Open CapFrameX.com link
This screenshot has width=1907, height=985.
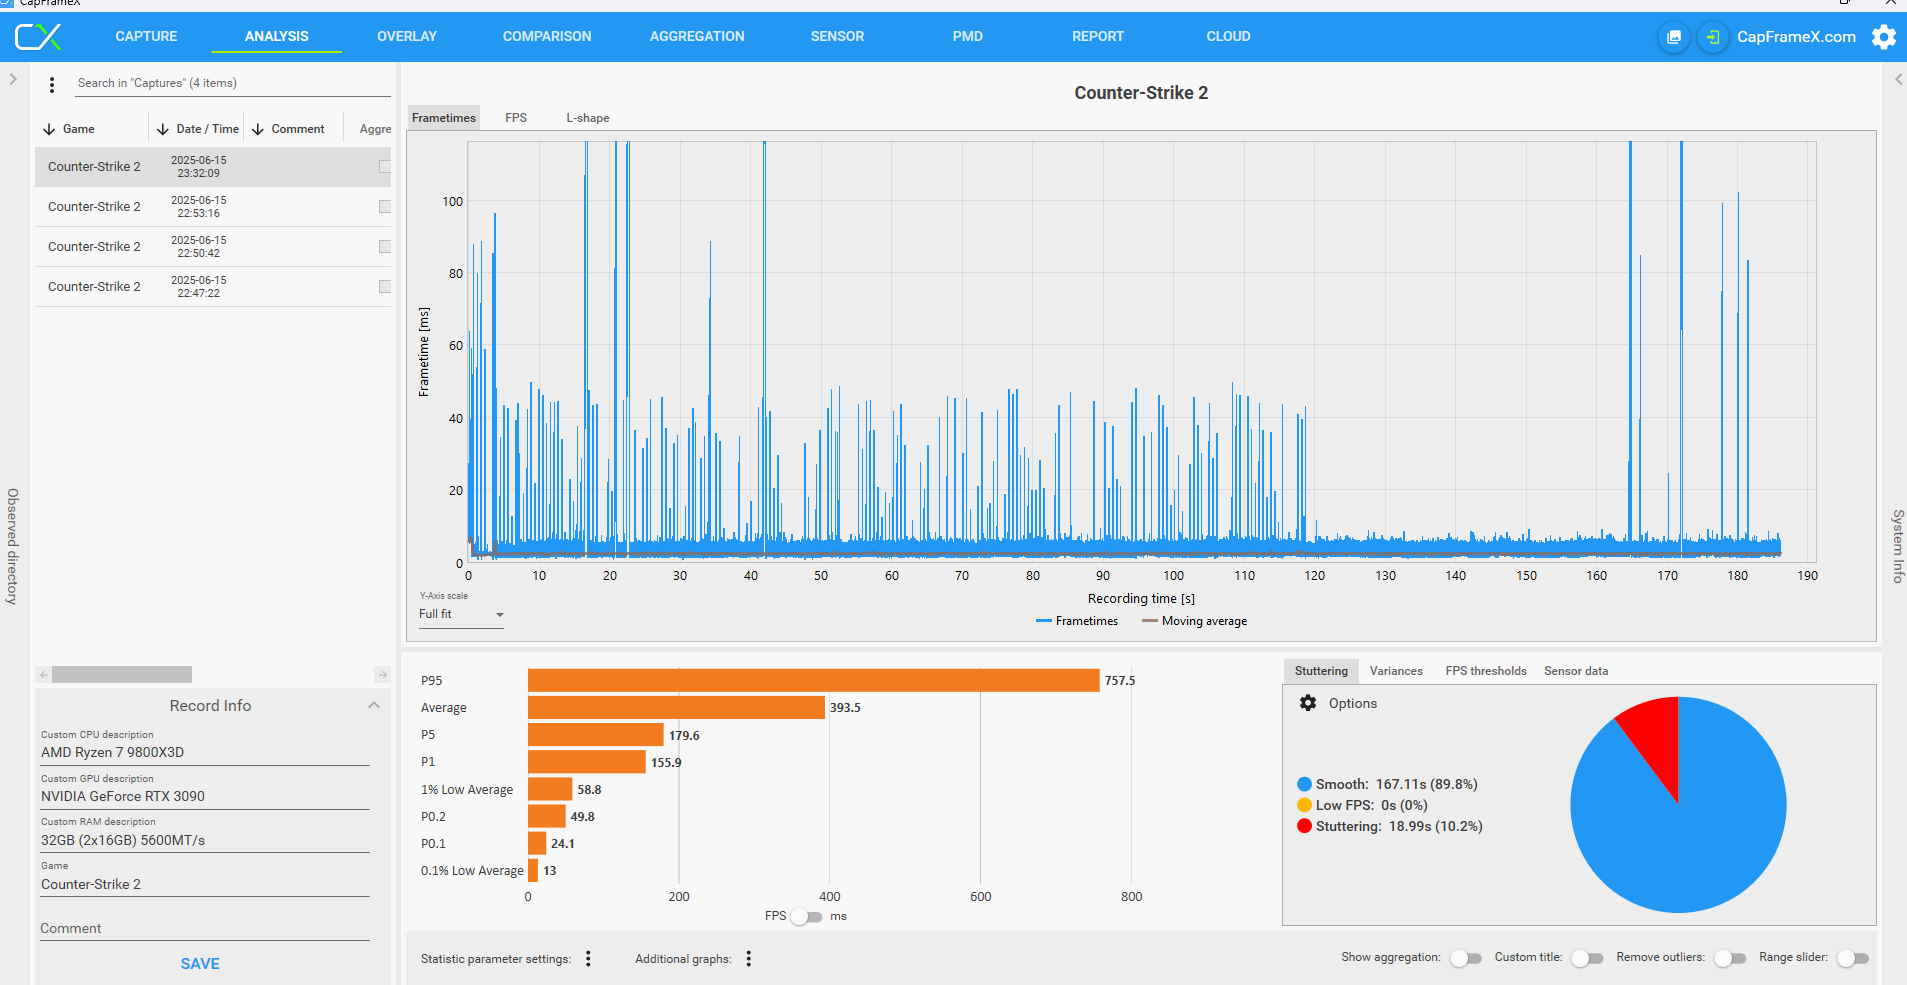coord(1796,37)
